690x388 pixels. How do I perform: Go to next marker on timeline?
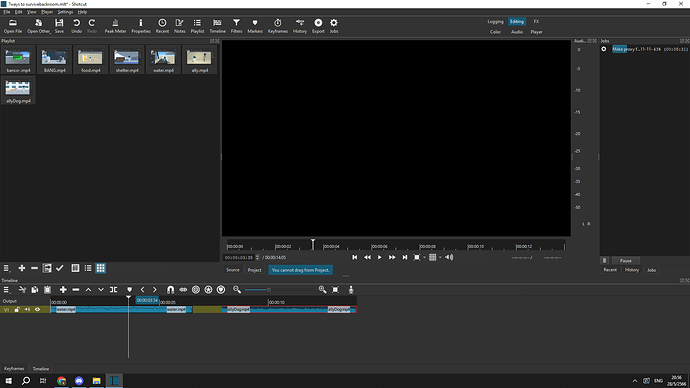(154, 289)
